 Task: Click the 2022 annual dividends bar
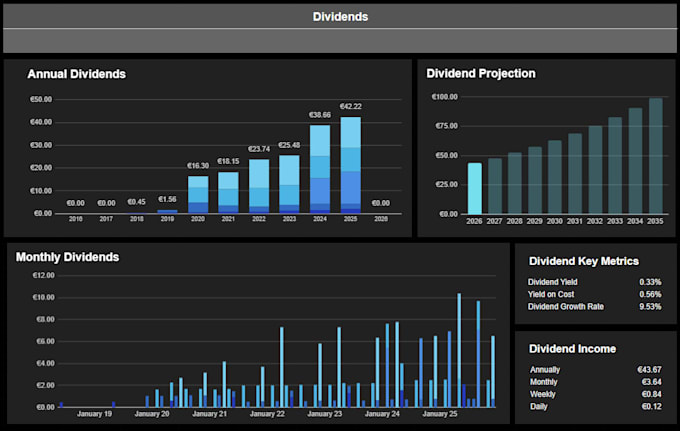259,186
